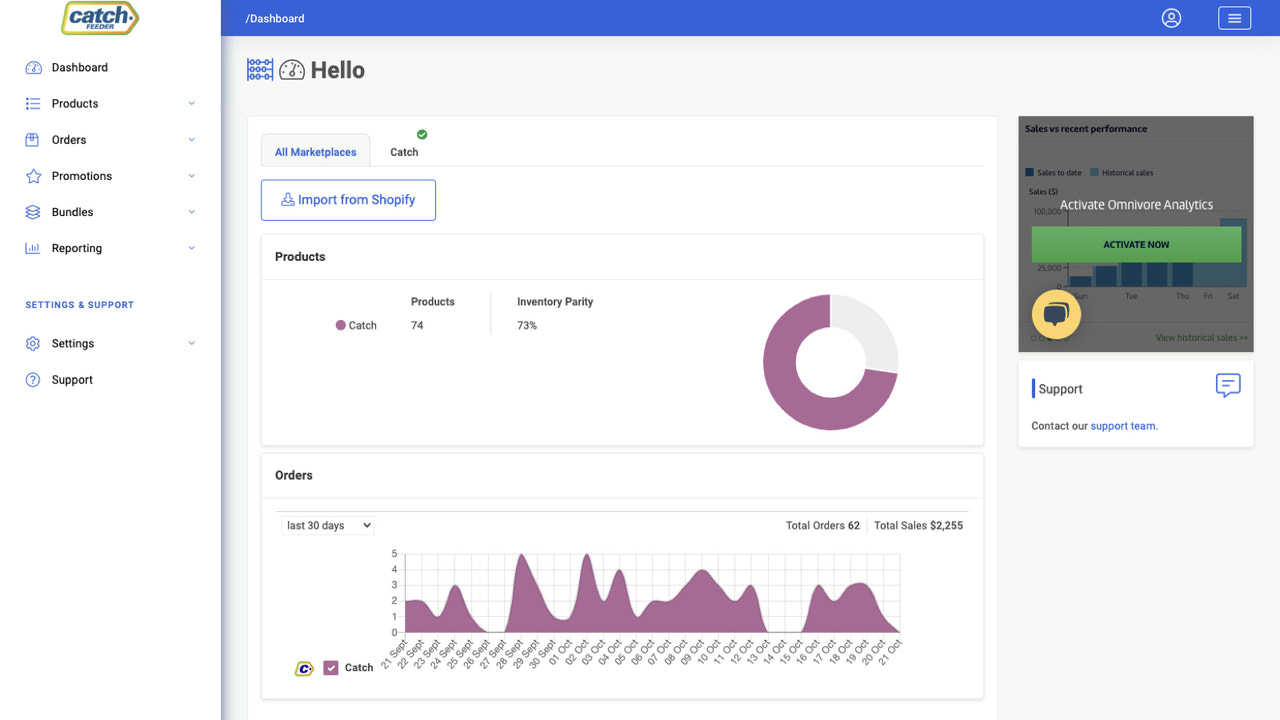Open the last 30 days dropdown
Screen dimensions: 1280x720
327,524
